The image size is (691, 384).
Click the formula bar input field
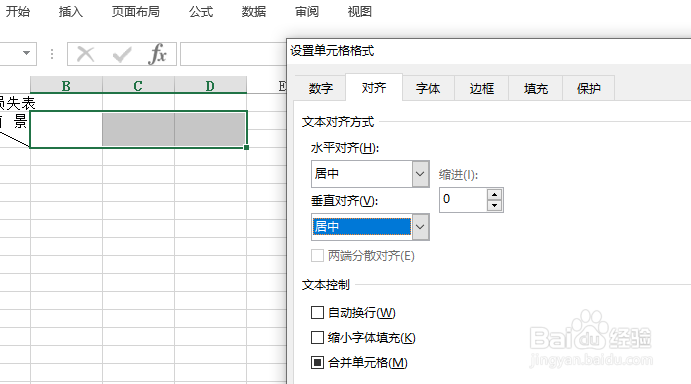233,54
